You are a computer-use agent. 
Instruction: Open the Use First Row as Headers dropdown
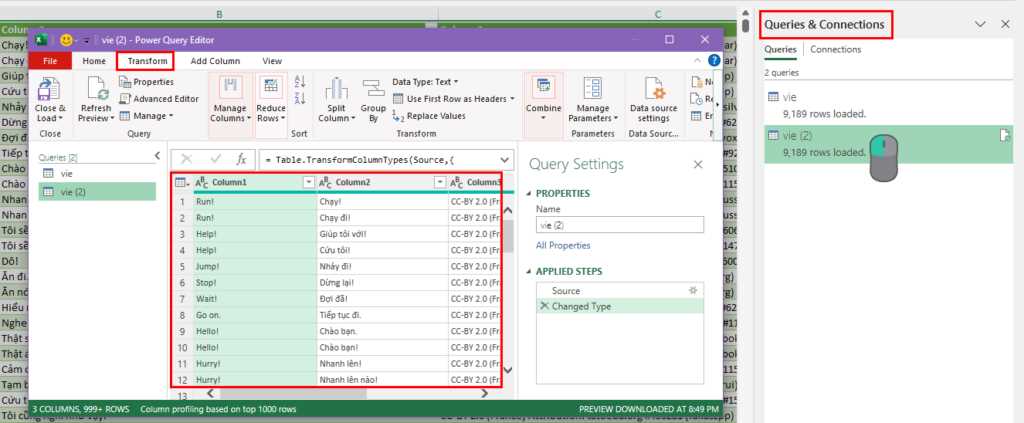pyautogui.click(x=454, y=99)
